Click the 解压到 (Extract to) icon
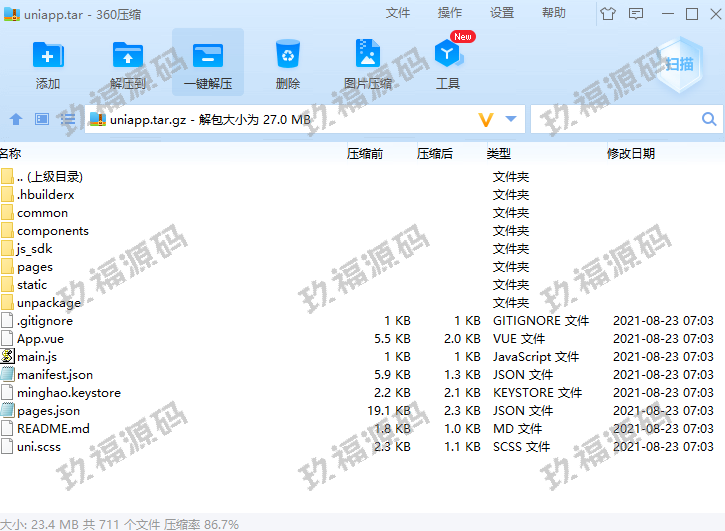Viewport: 725px width, 531px height. [128, 63]
